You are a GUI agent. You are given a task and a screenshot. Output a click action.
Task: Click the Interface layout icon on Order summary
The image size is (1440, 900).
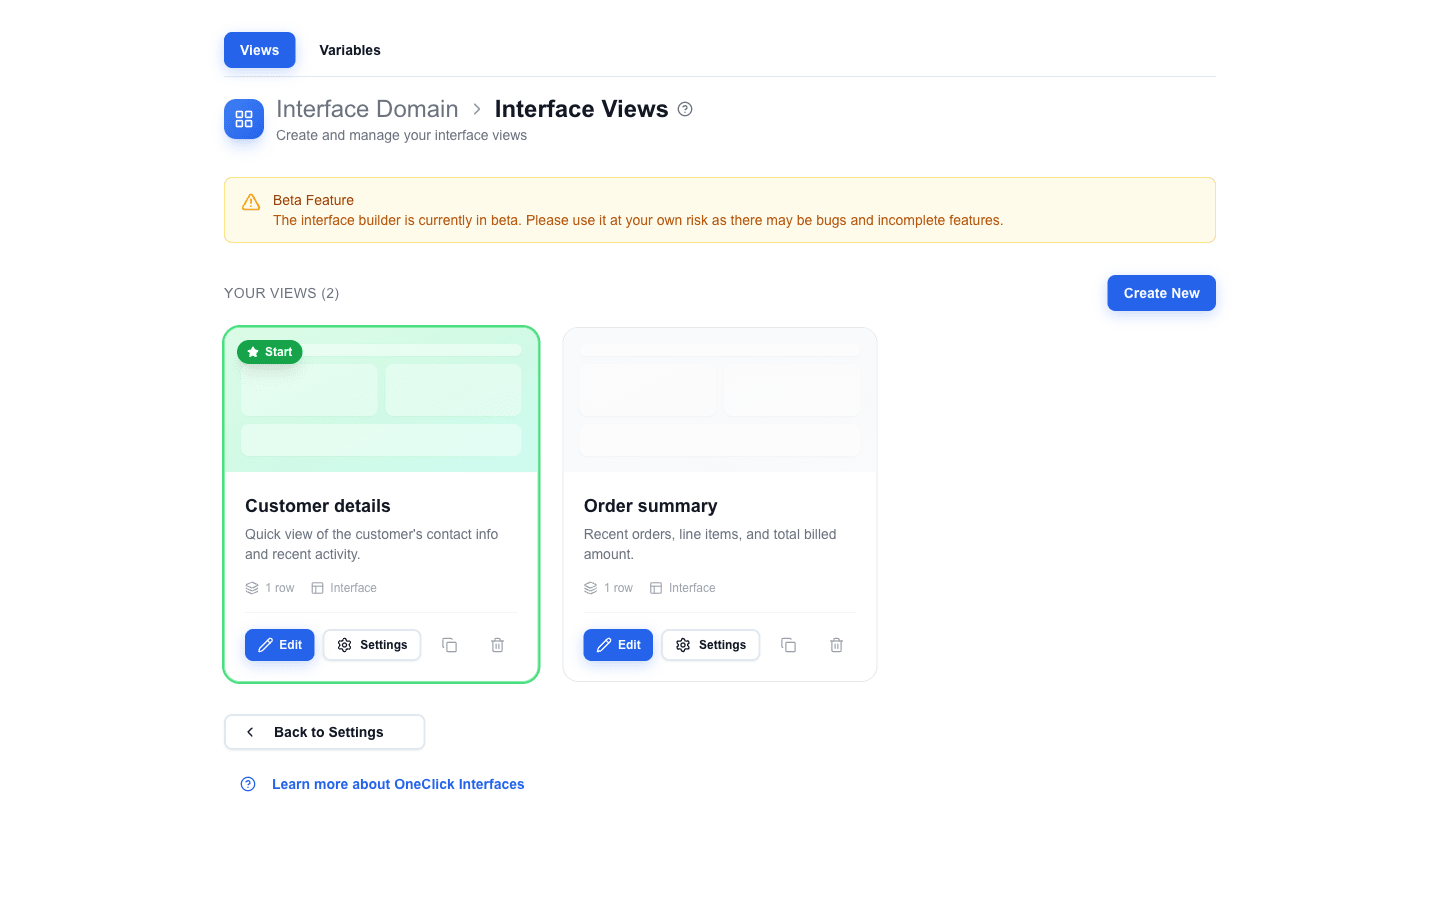656,588
